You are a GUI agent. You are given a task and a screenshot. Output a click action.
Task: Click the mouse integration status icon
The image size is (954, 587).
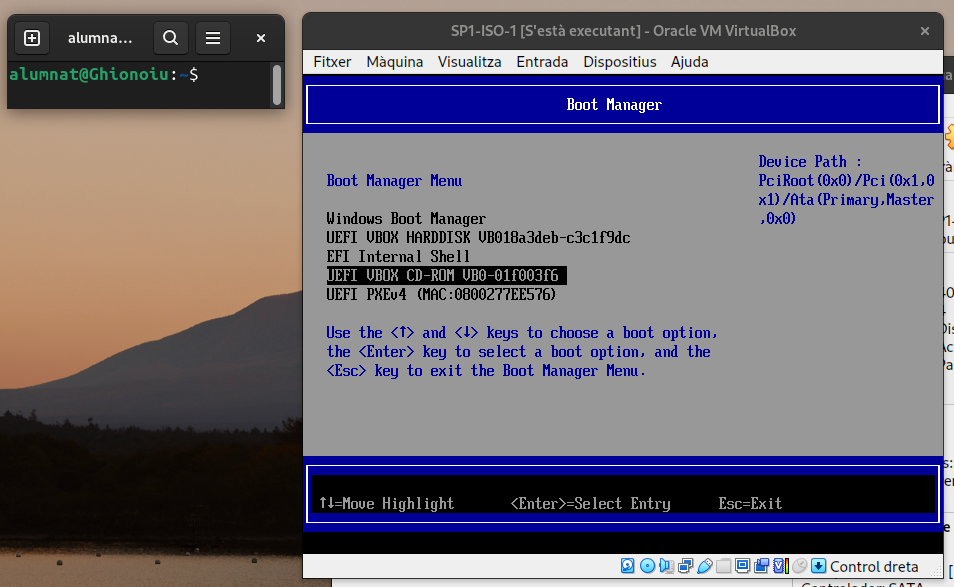pos(799,567)
